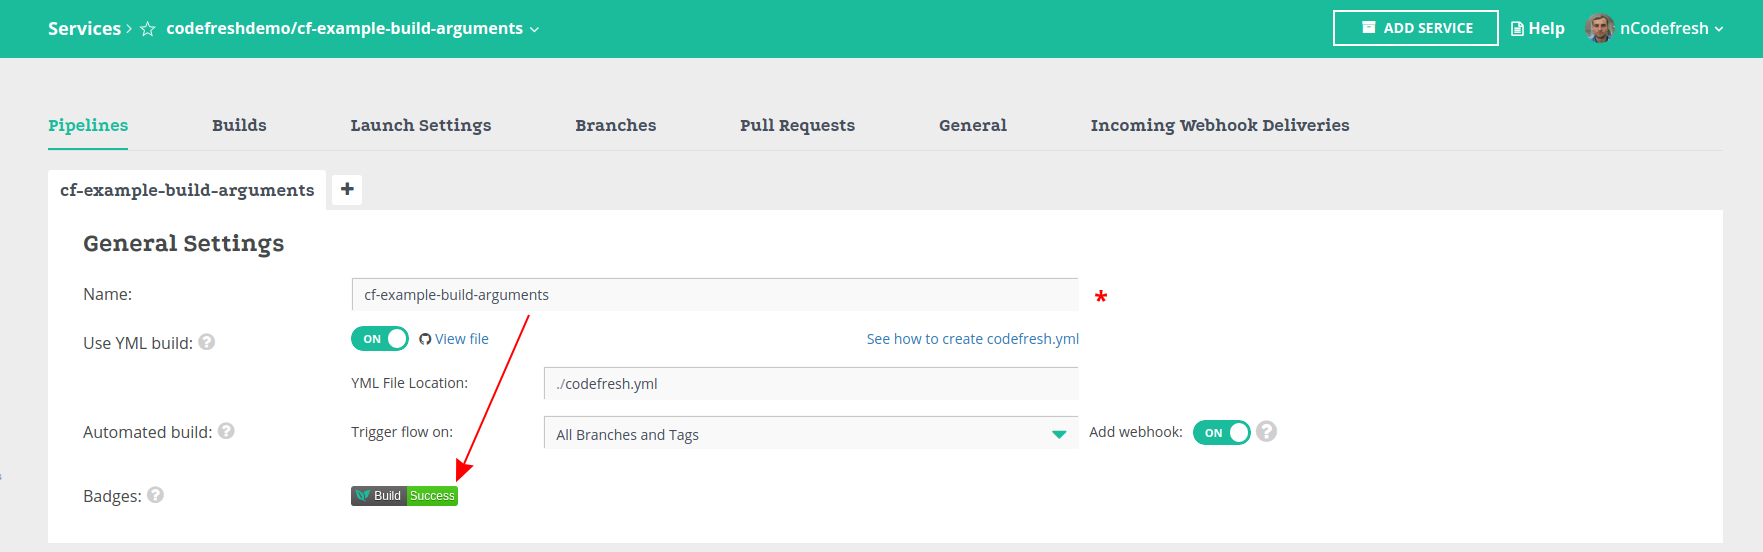Show help for Badges
Image resolution: width=1763 pixels, height=552 pixels.
click(x=155, y=495)
